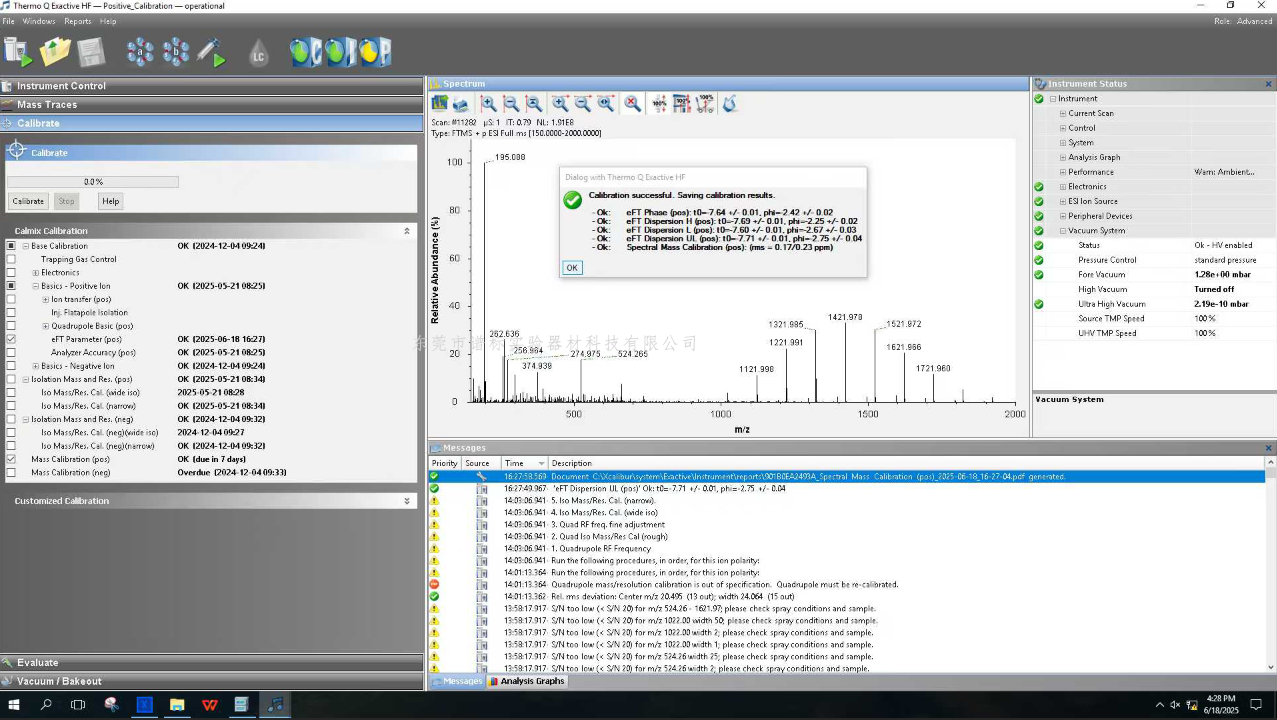
Task: Click the syringe pump start icon
Action: 212,52
